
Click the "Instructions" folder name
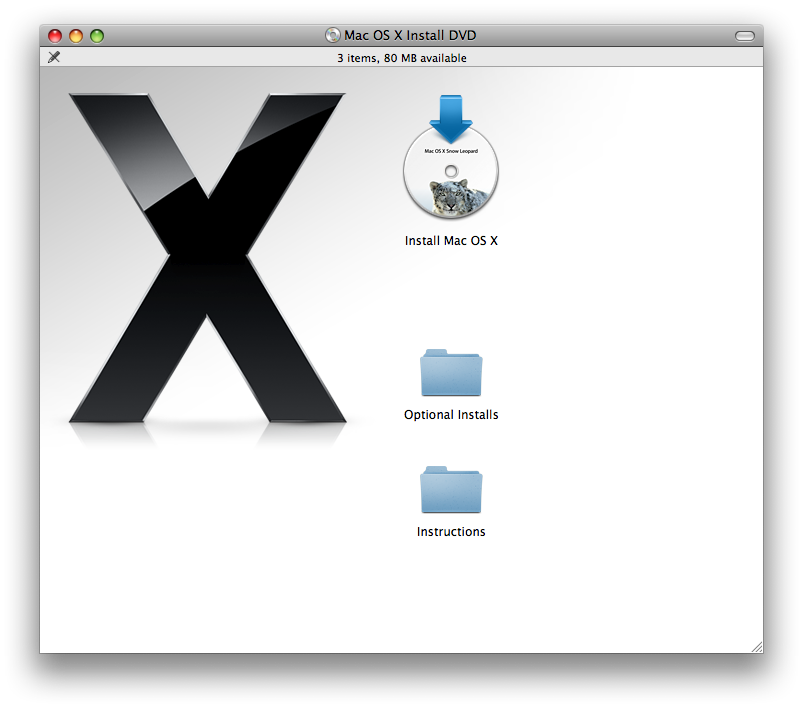point(451,532)
